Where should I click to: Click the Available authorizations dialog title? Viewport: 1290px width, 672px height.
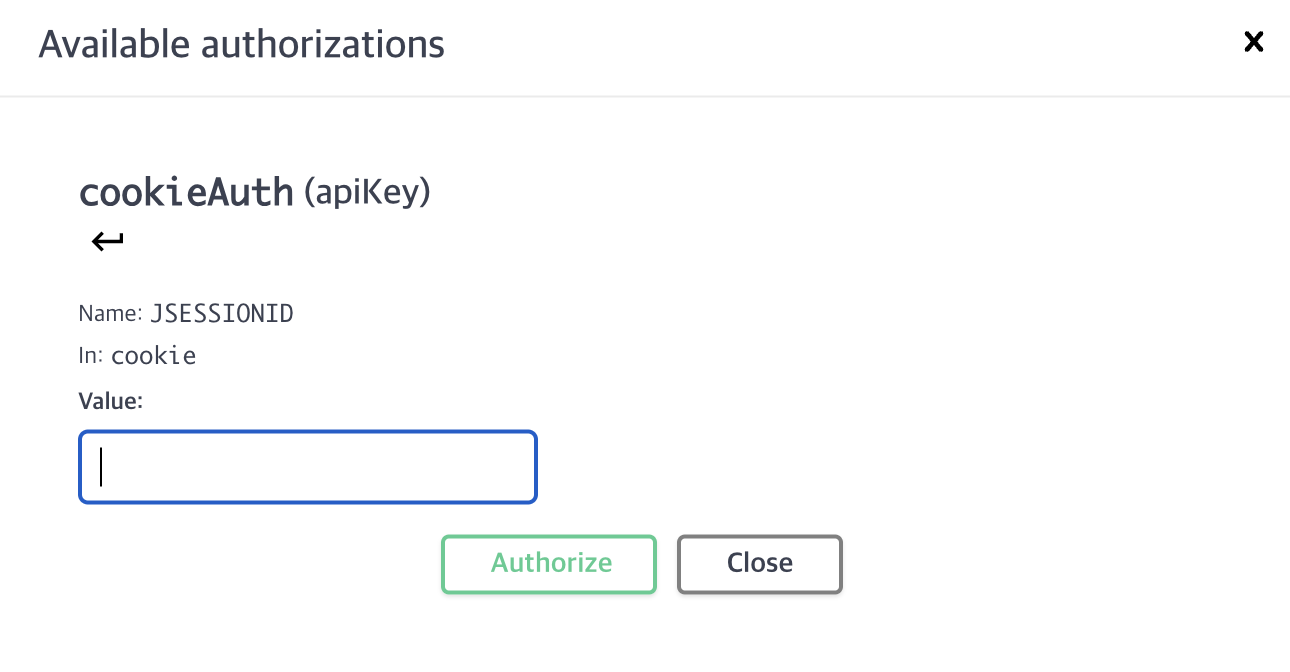point(241,45)
